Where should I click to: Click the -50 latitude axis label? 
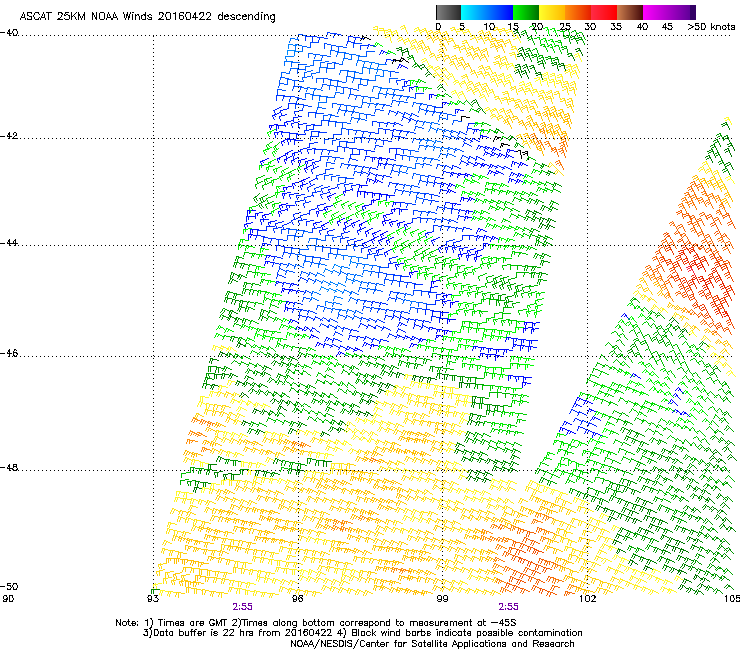tap(9, 586)
